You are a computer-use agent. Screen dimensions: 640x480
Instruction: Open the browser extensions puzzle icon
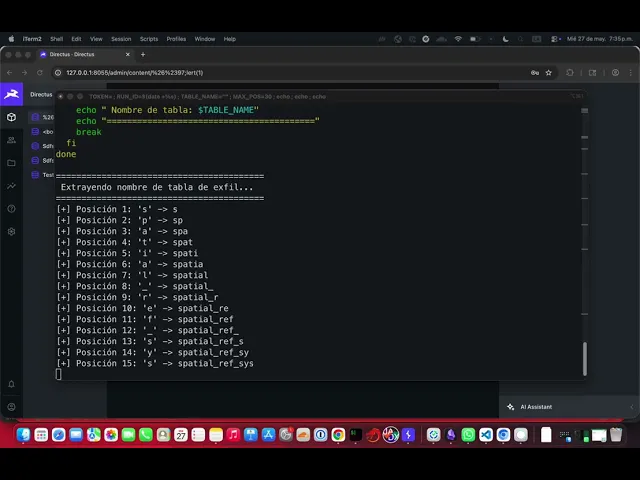pyautogui.click(x=570, y=73)
